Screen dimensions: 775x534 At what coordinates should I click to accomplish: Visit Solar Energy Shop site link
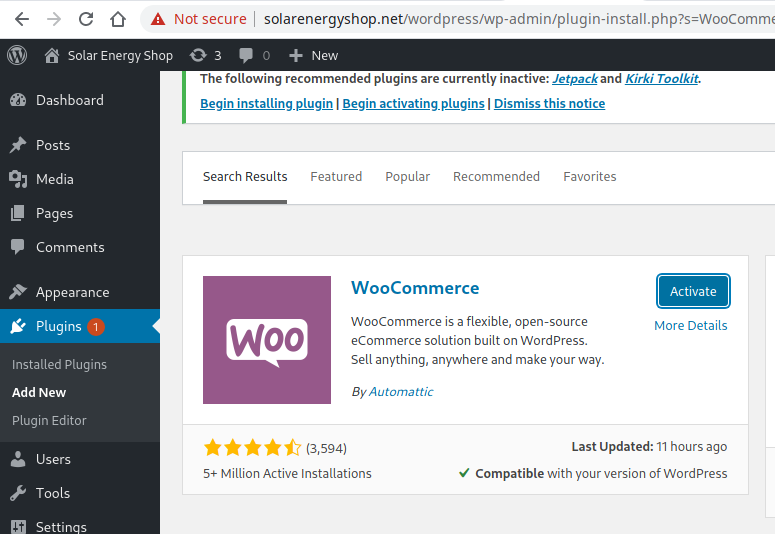click(109, 55)
